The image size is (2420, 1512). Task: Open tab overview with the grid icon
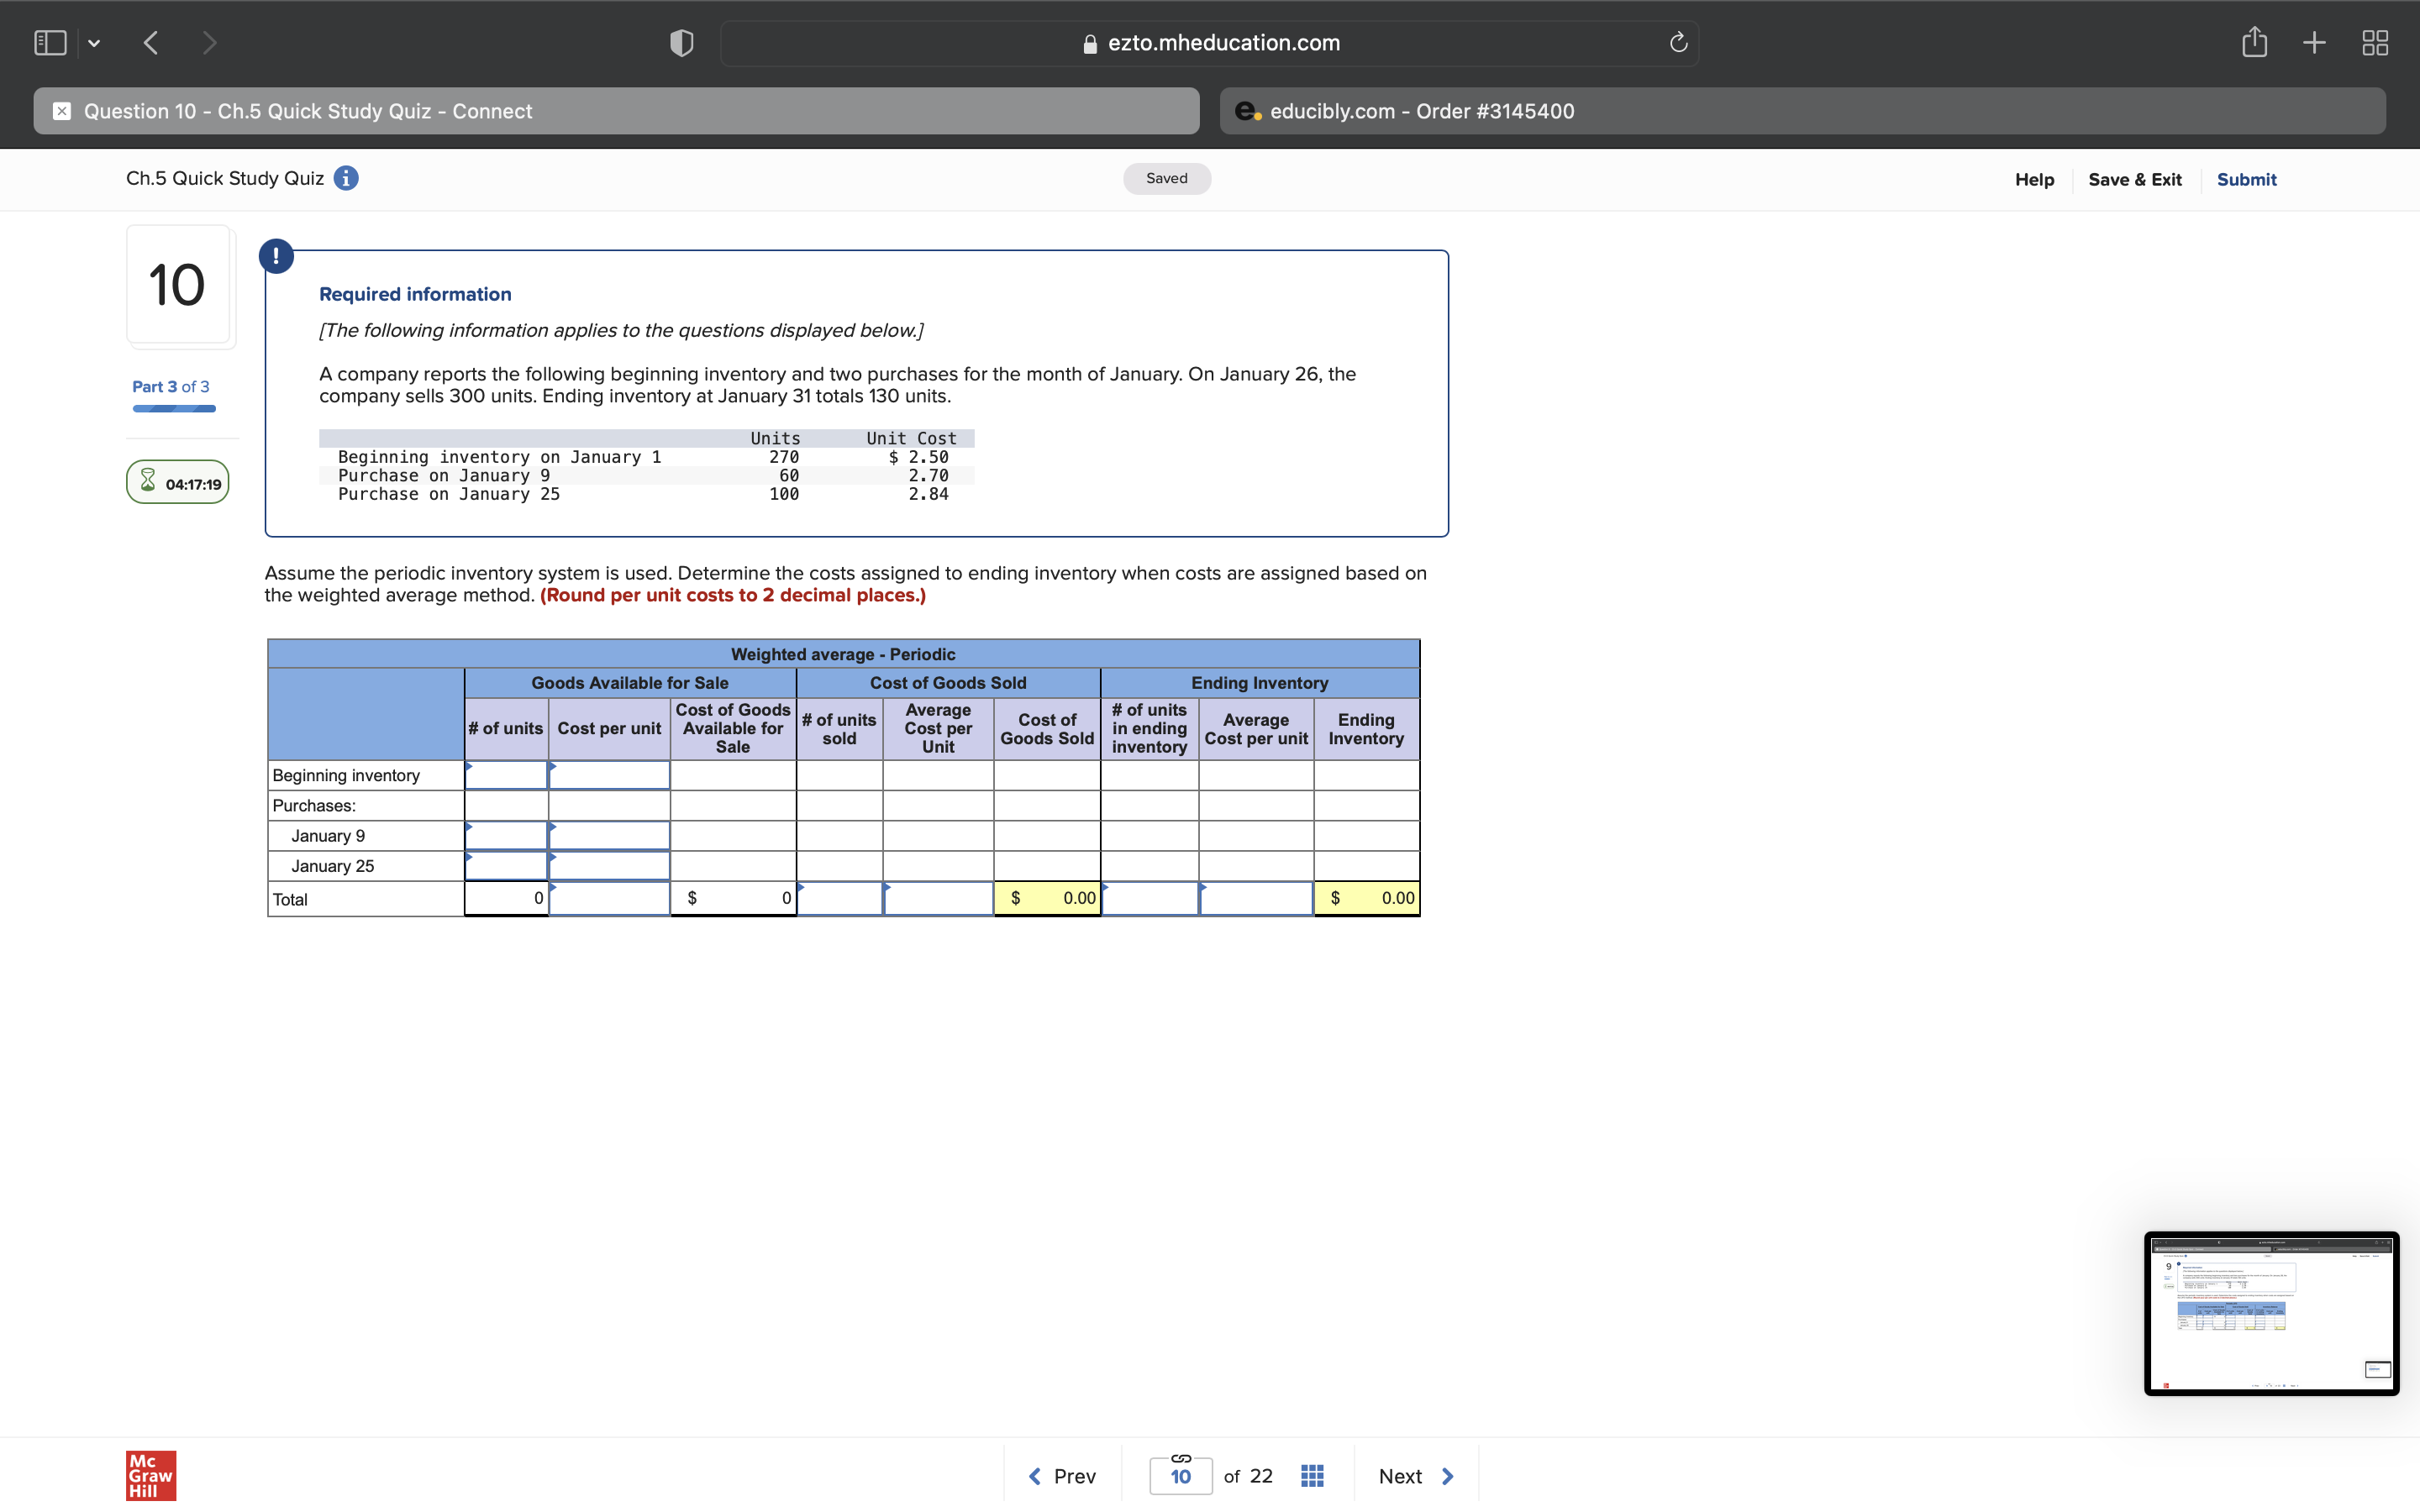coord(2374,42)
